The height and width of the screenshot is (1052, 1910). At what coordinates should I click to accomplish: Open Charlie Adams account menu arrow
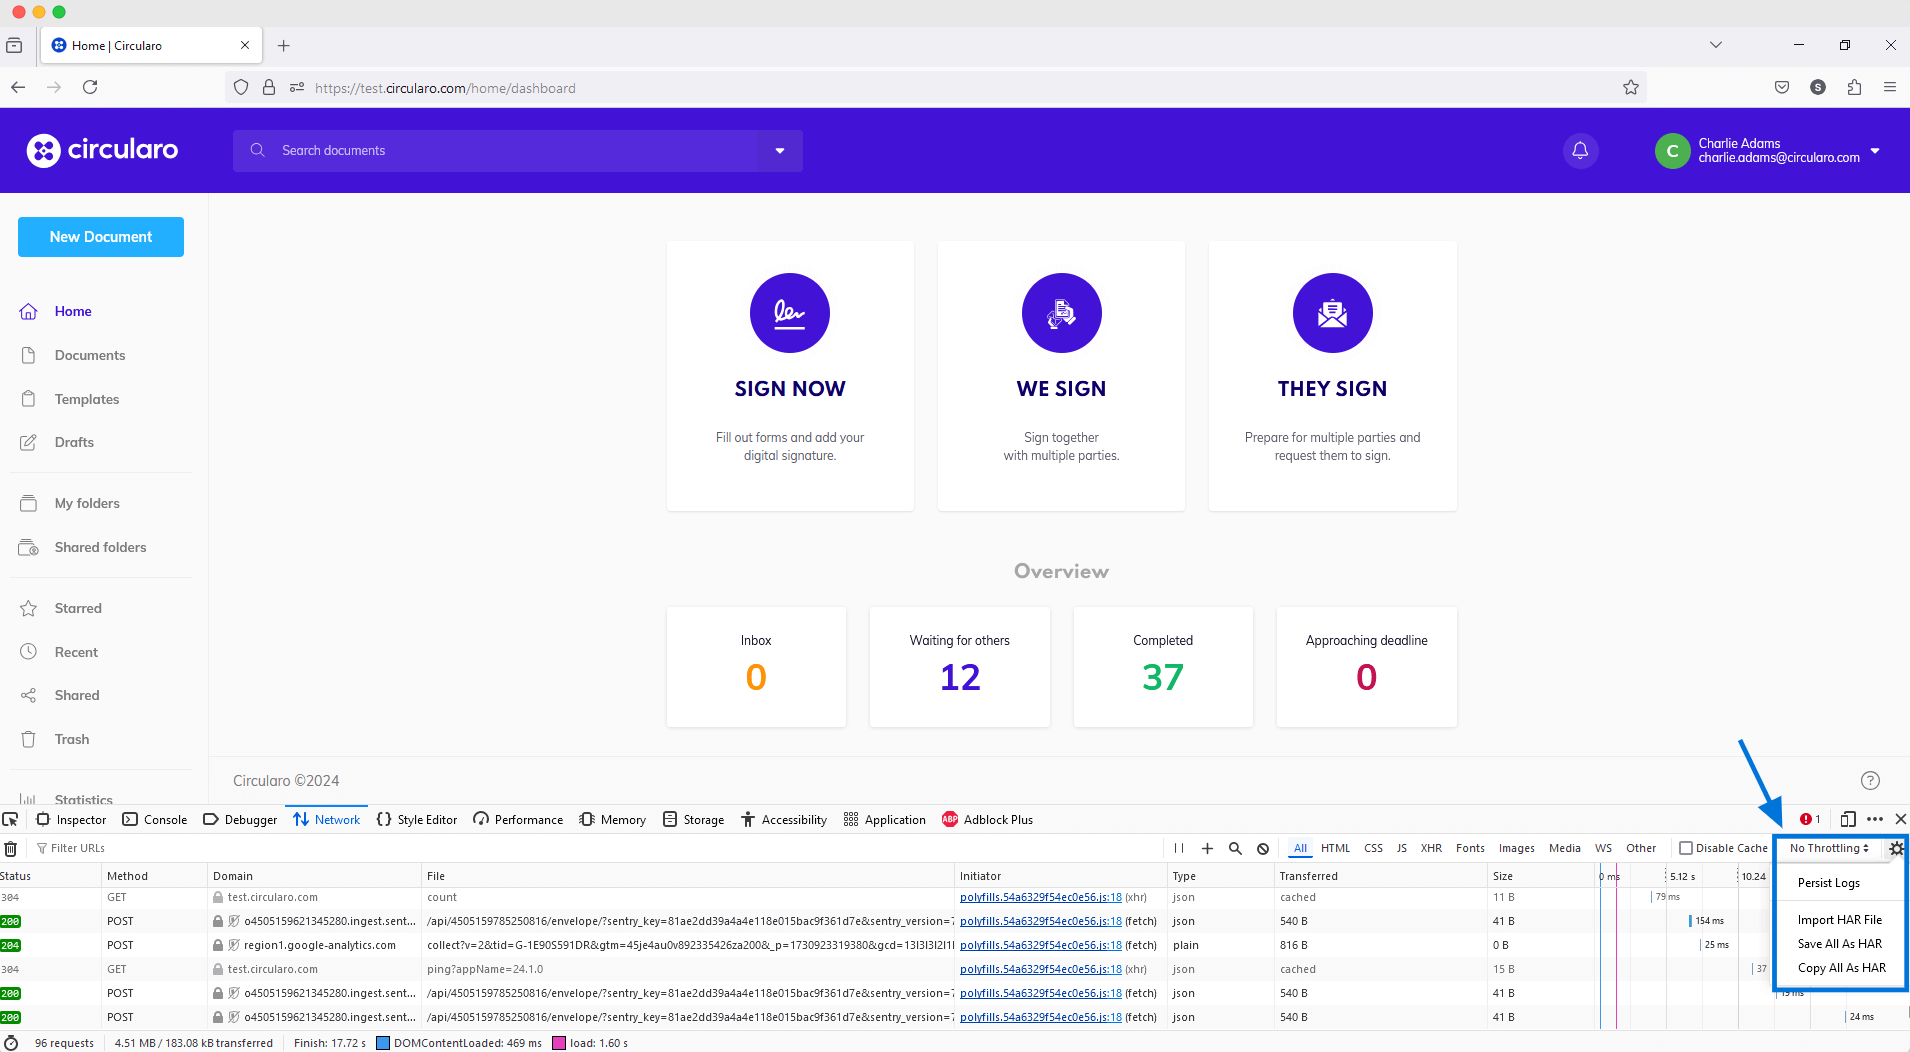click(x=1876, y=151)
